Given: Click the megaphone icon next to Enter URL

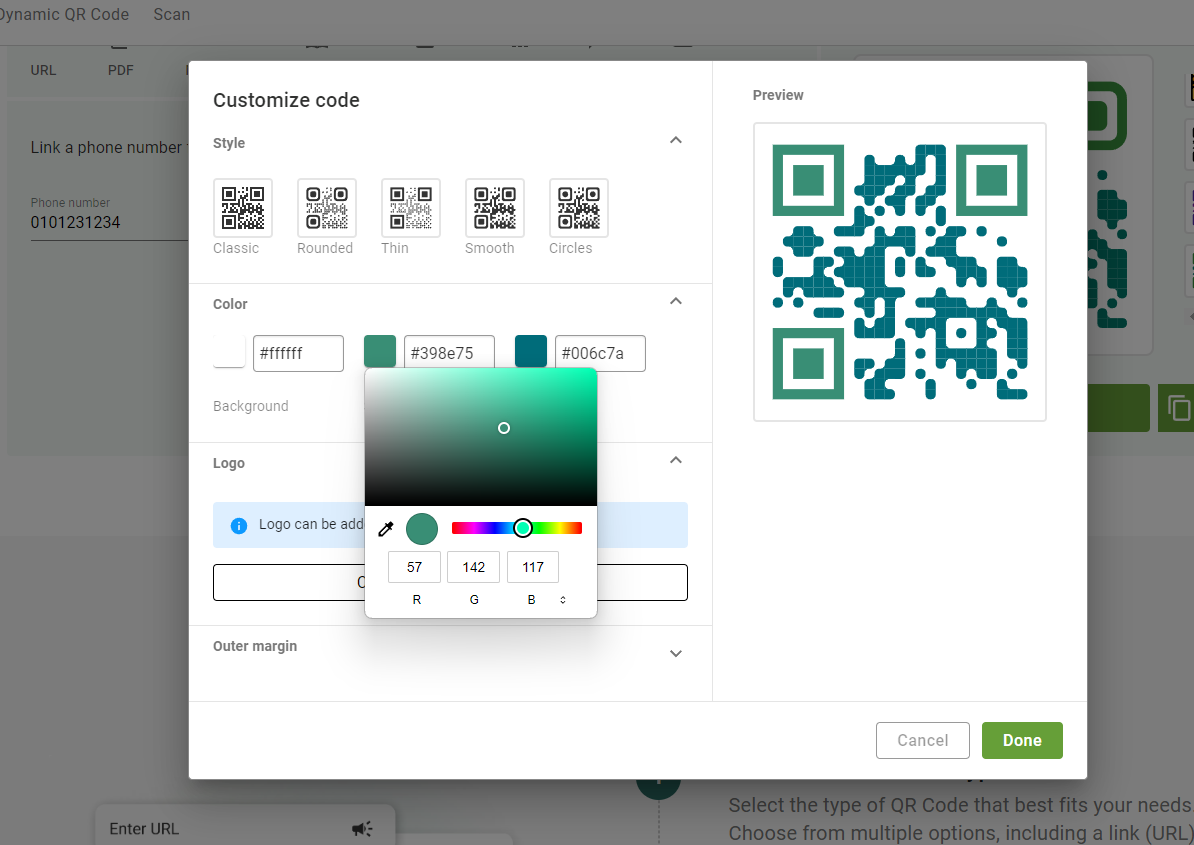Looking at the screenshot, I should 362,829.
